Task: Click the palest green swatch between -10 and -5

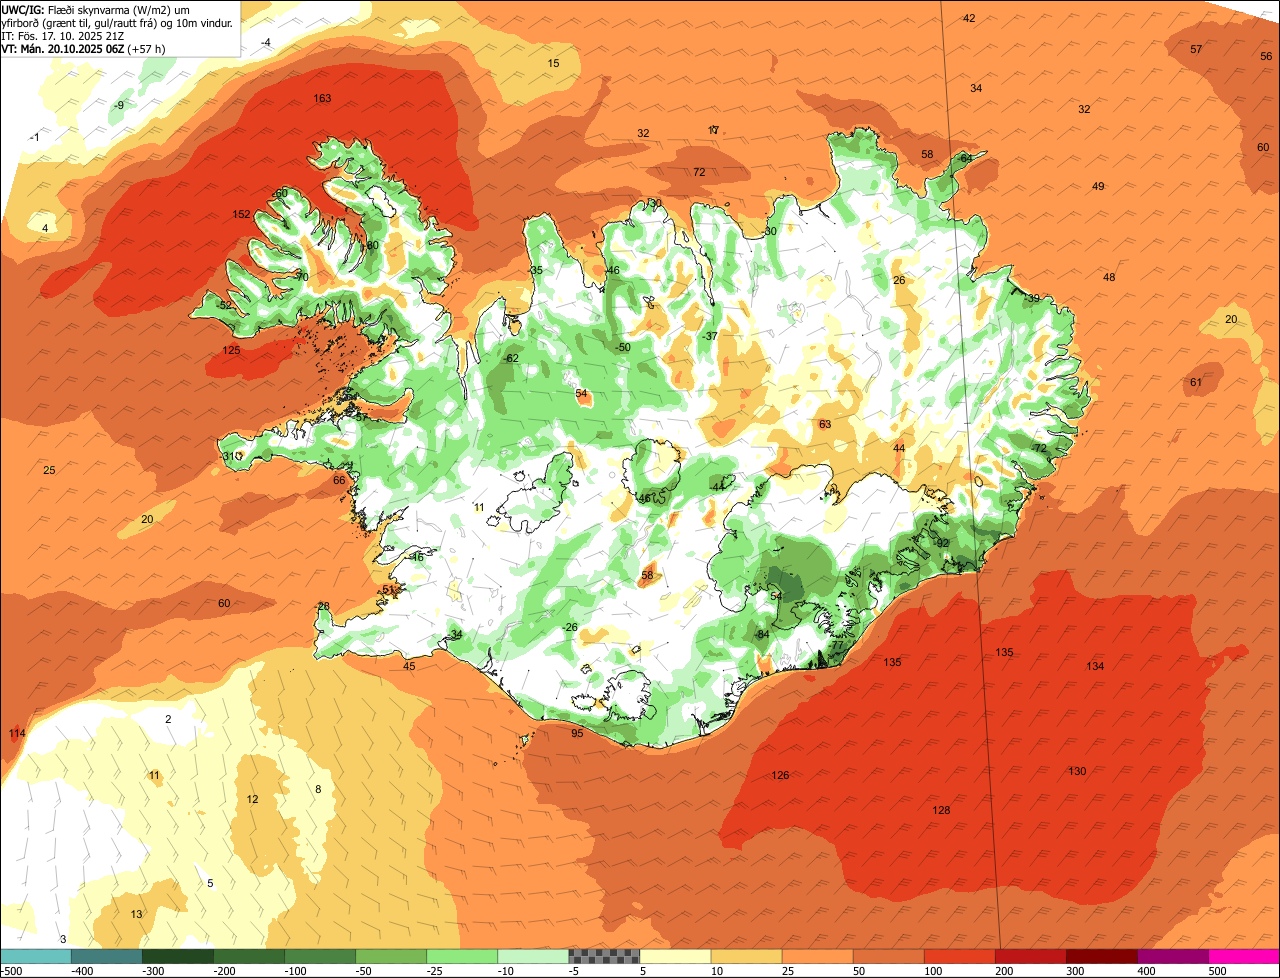Action: click(533, 956)
